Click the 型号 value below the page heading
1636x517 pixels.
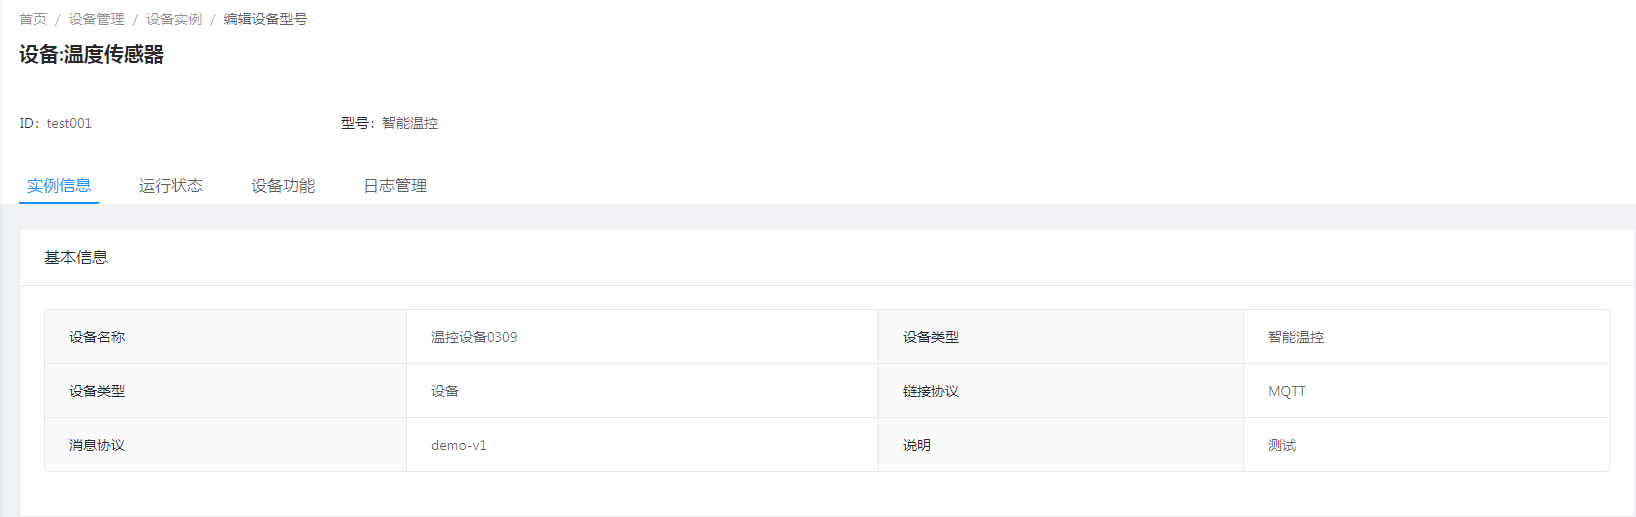(410, 123)
